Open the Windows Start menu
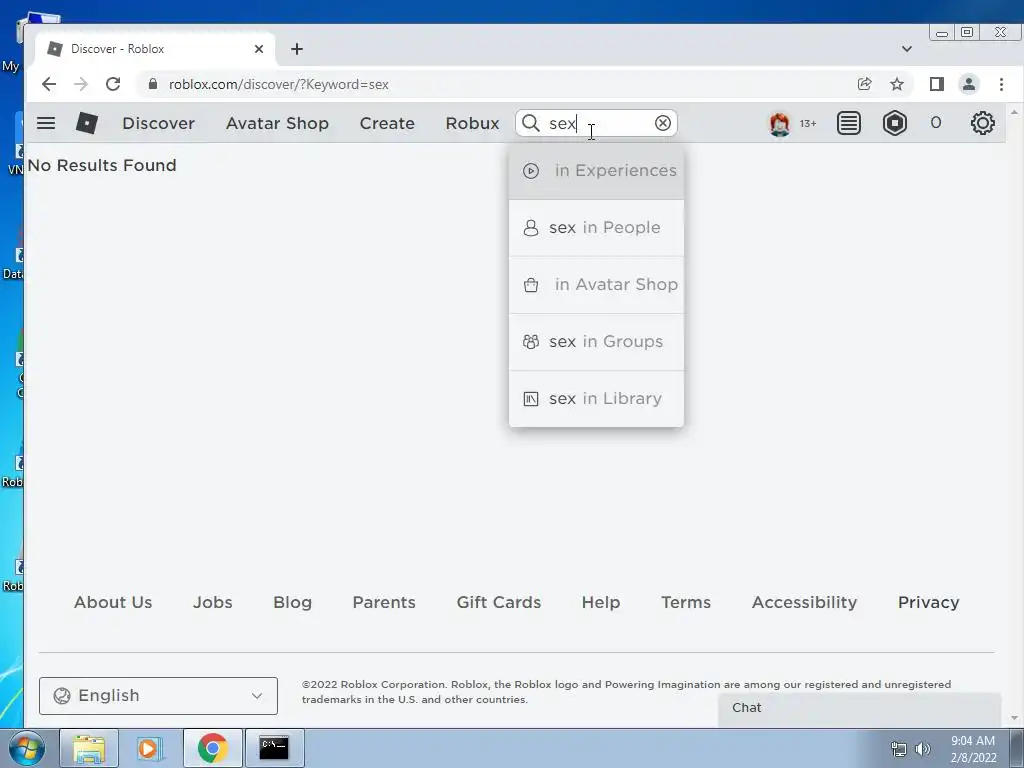Screen dimensions: 1024x768 pos(27,748)
